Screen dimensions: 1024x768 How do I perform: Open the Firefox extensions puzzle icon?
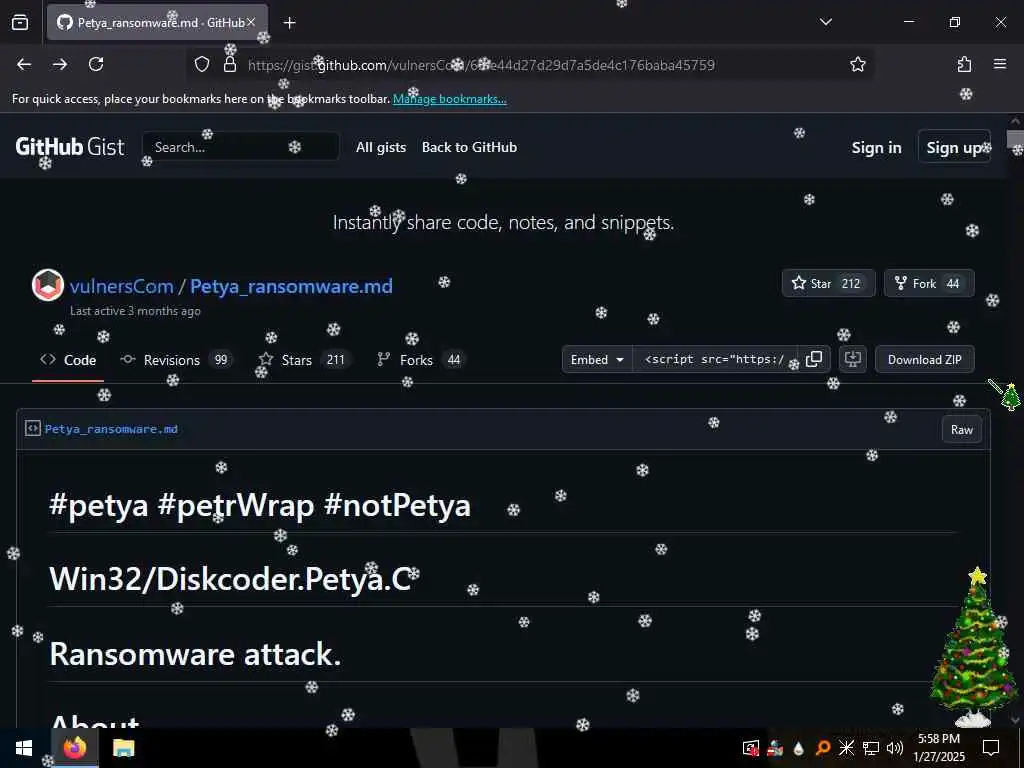click(964, 64)
